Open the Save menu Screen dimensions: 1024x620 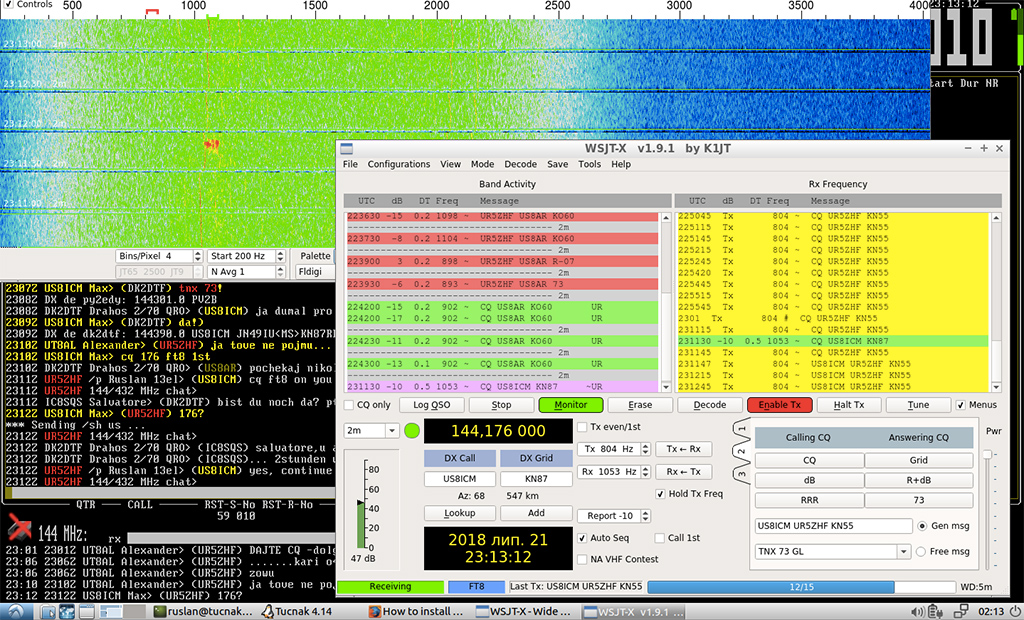tap(558, 164)
